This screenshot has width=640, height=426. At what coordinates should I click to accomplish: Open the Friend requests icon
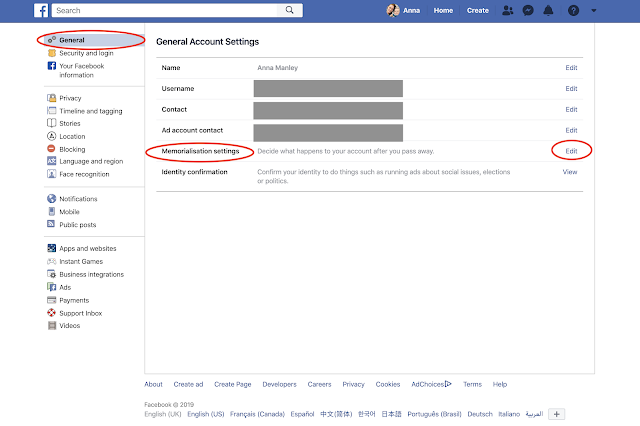(x=507, y=10)
